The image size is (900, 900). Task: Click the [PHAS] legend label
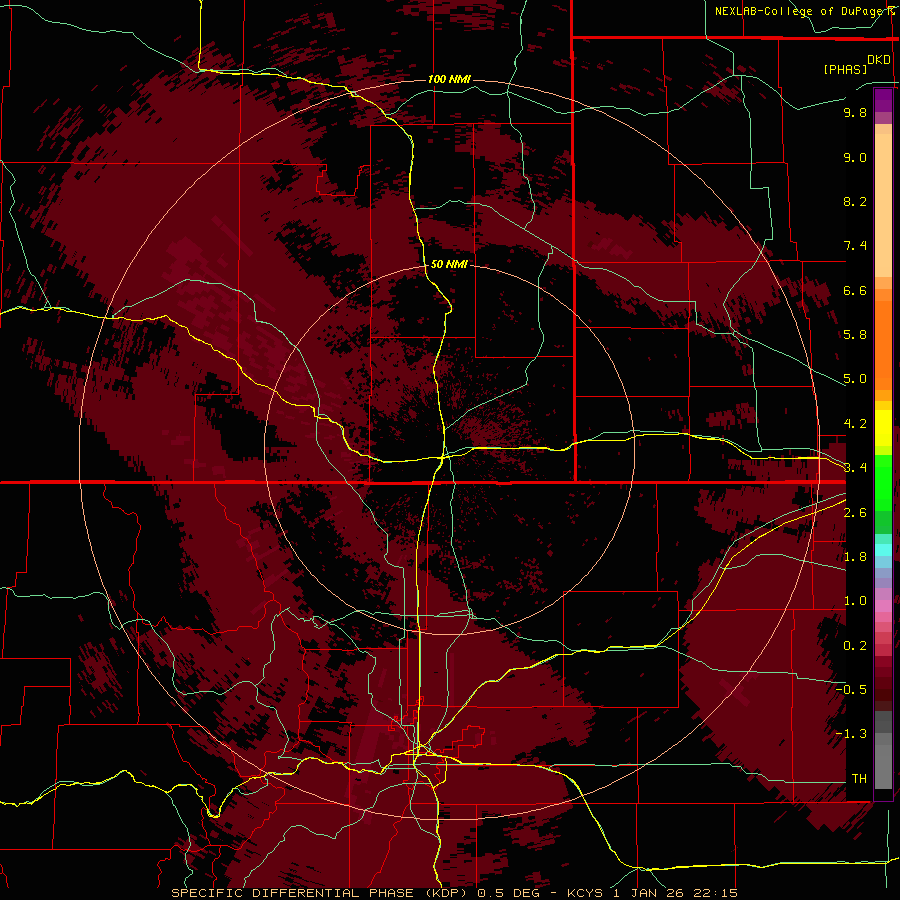pos(845,69)
